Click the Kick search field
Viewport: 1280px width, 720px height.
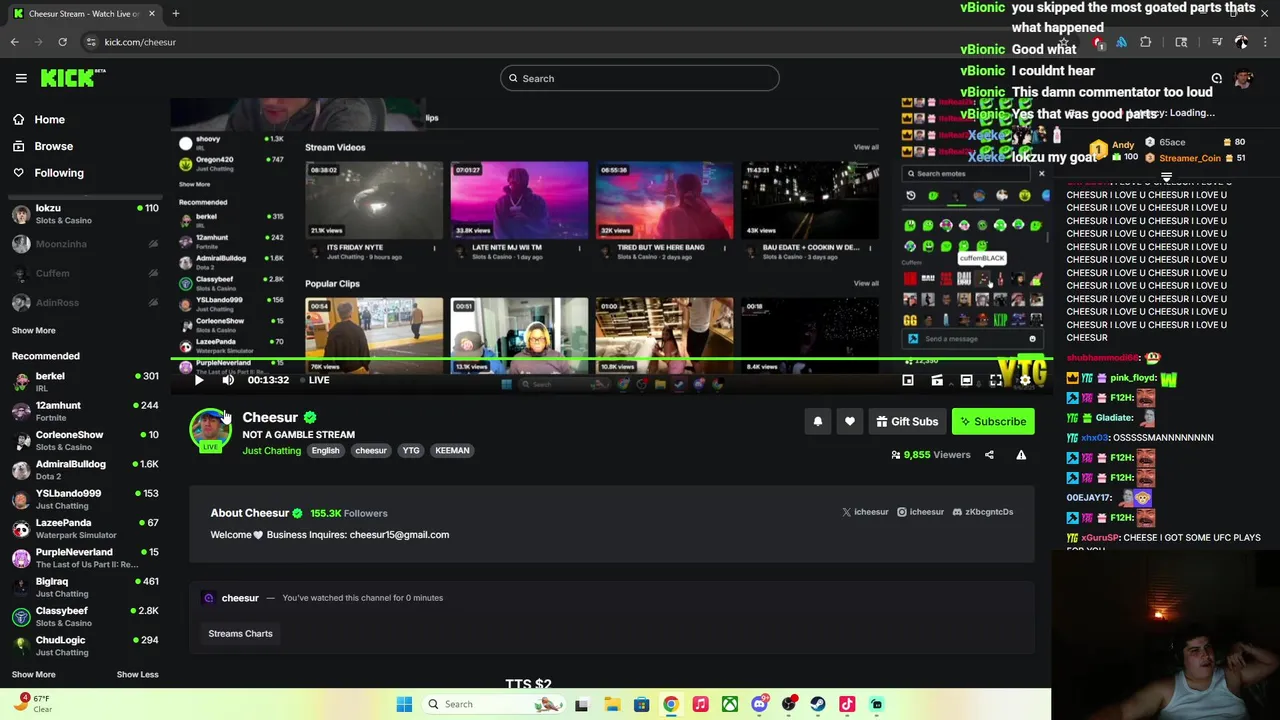639,78
